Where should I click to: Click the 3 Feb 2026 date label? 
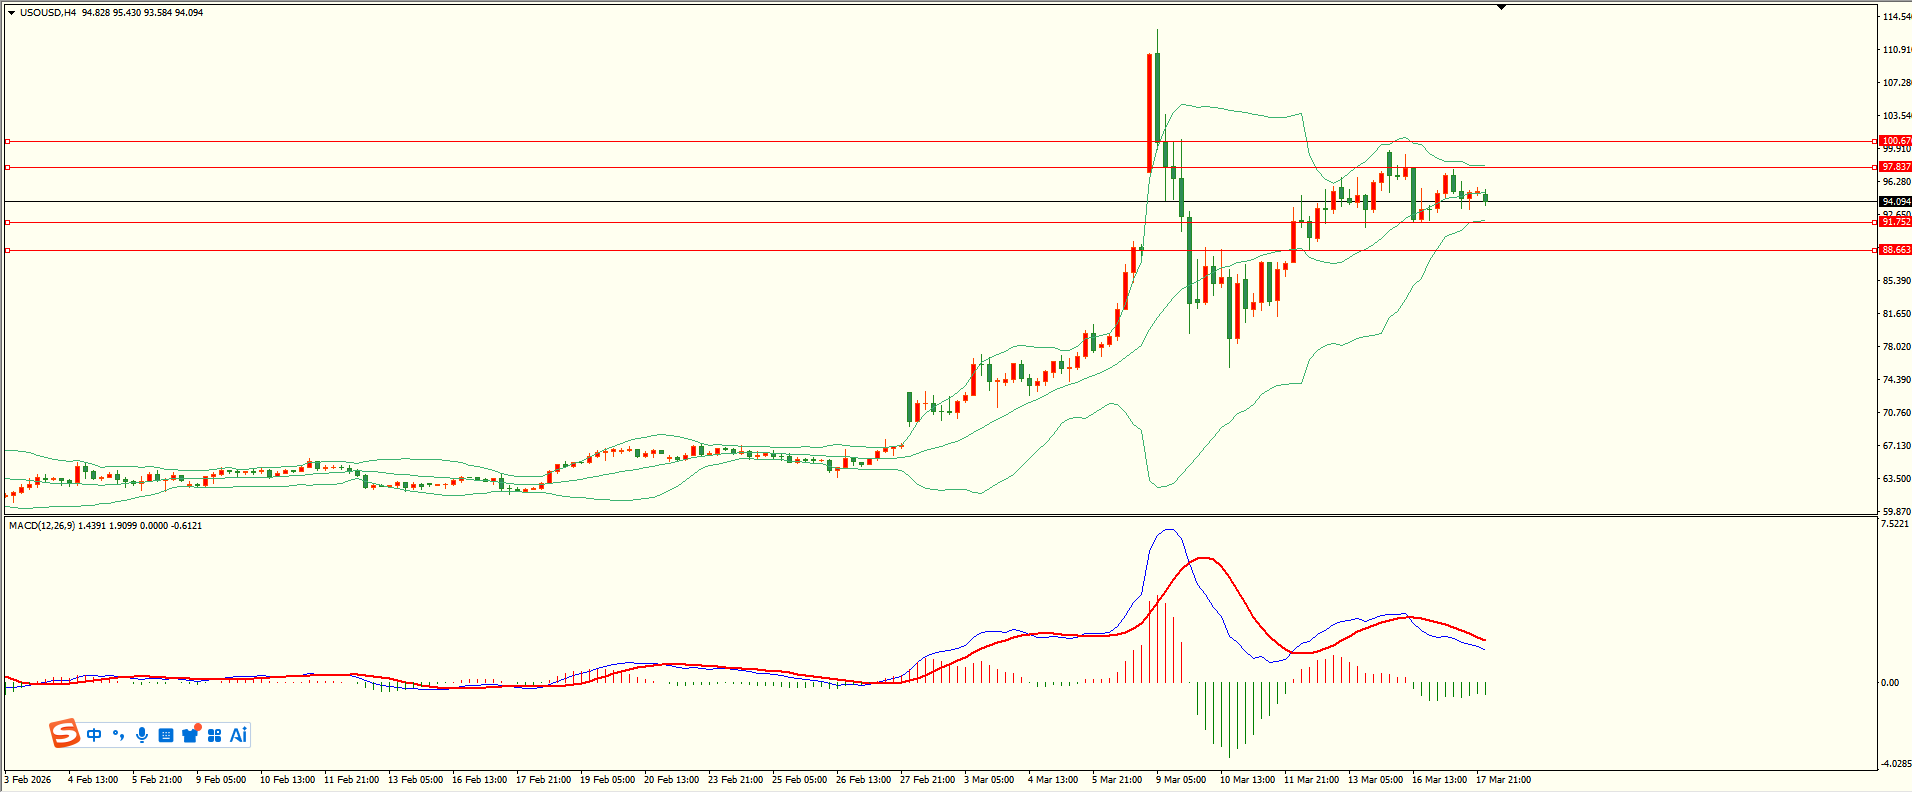(28, 780)
